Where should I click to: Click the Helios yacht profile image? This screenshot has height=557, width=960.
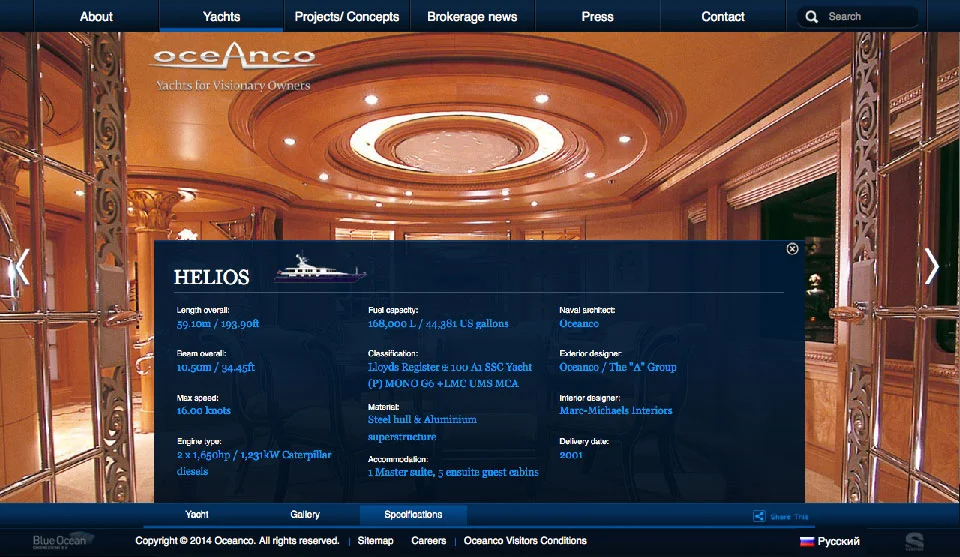pos(320,269)
